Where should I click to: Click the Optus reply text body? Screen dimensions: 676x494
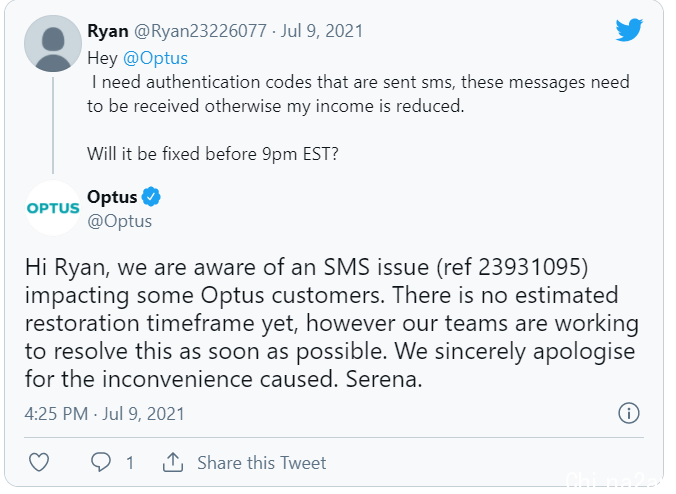pos(332,323)
